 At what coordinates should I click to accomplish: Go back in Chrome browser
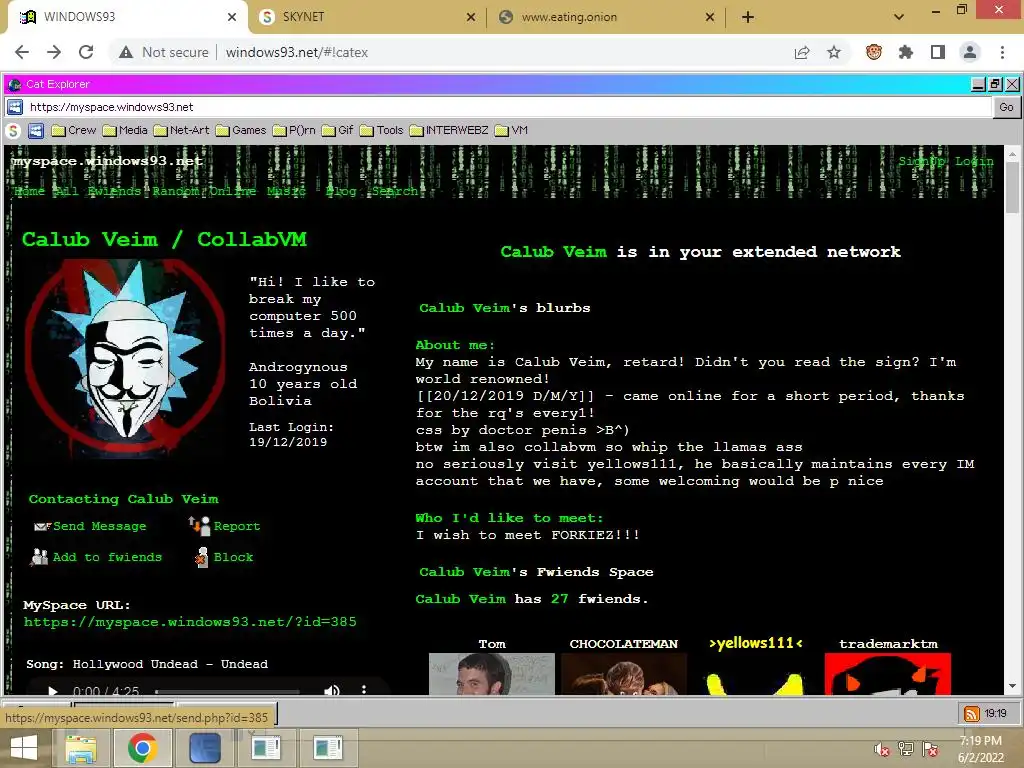coord(22,52)
